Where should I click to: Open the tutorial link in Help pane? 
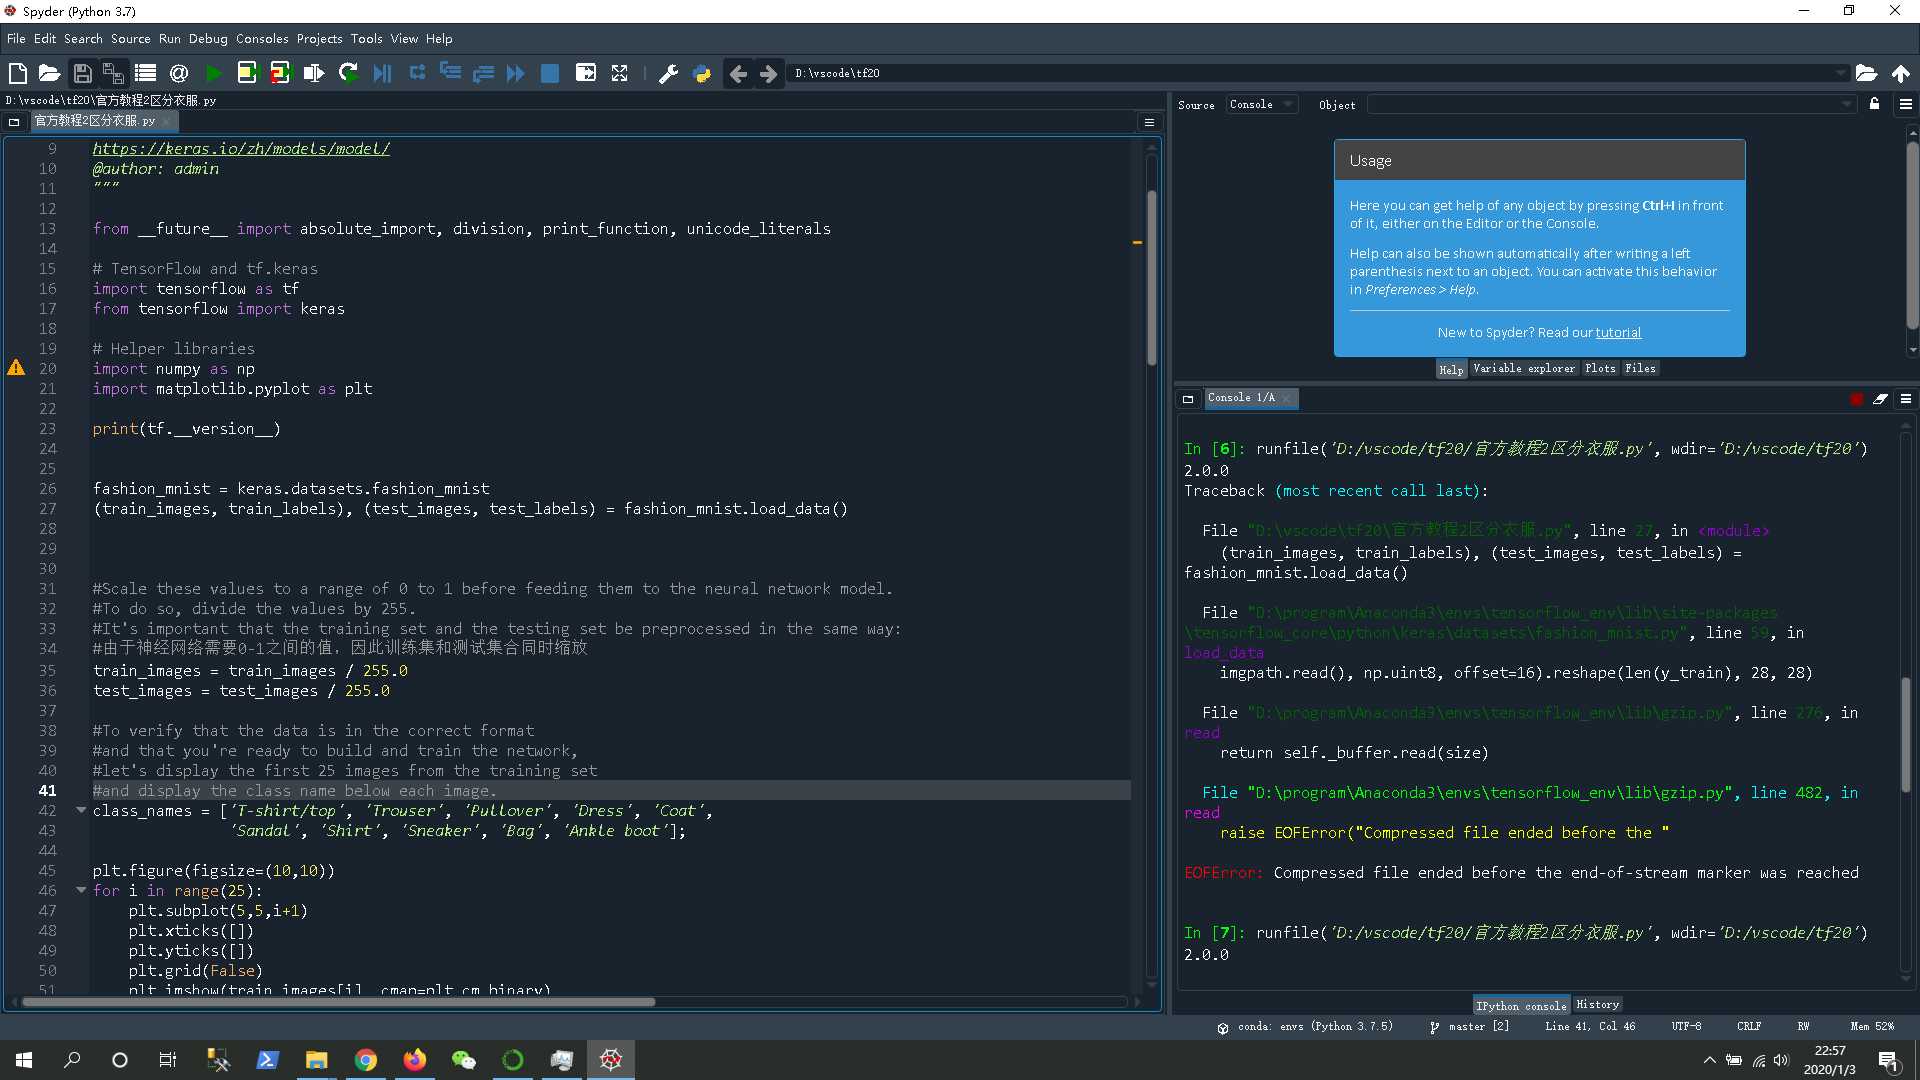(1618, 332)
